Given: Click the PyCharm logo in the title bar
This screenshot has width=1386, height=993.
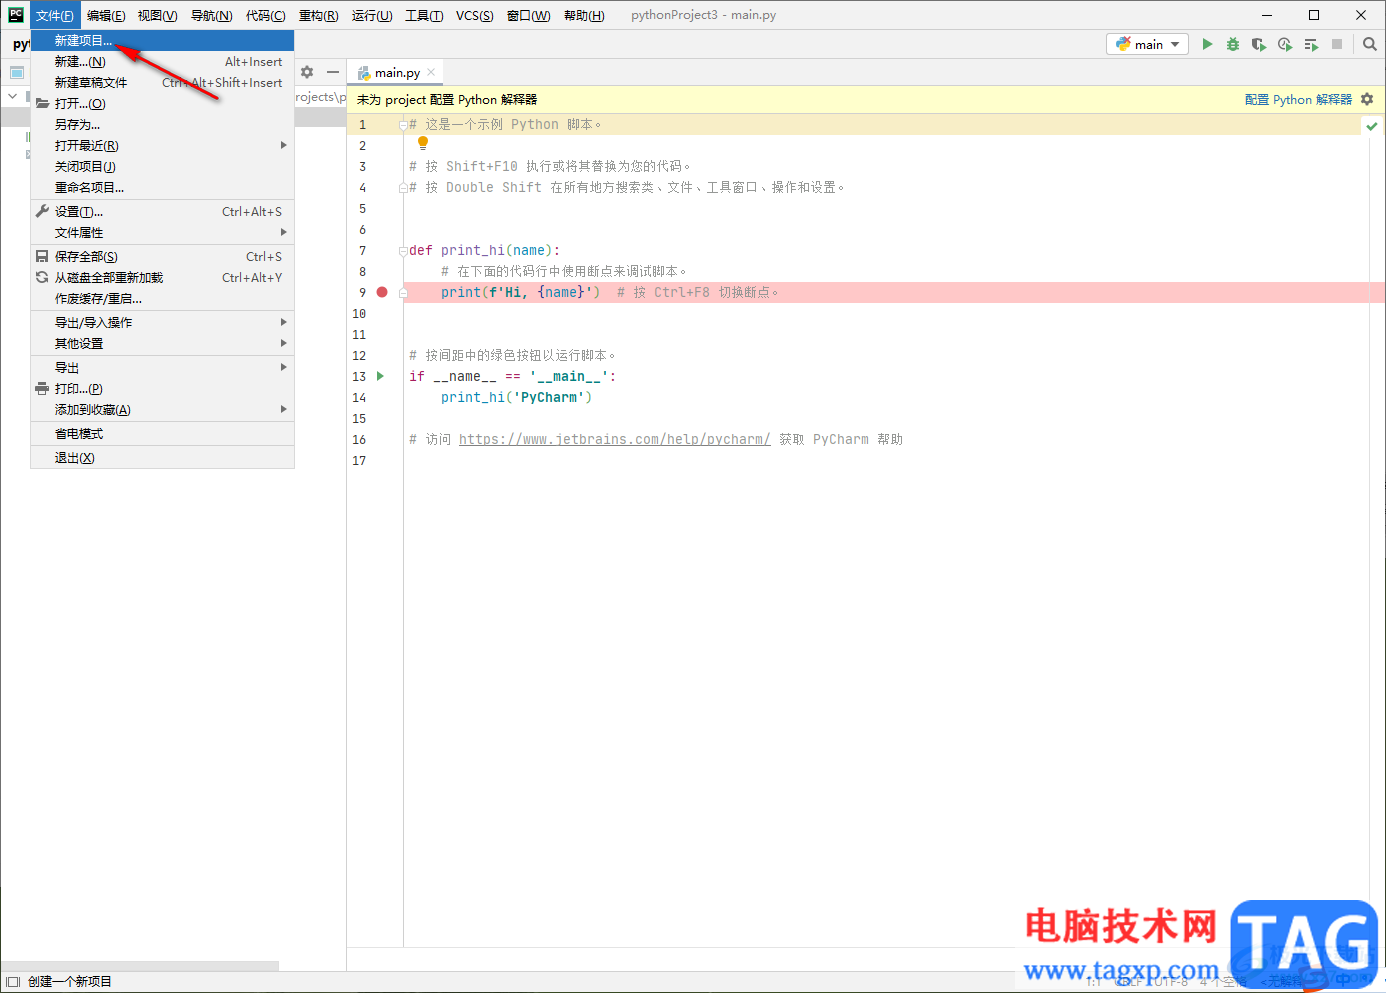Looking at the screenshot, I should click(16, 15).
